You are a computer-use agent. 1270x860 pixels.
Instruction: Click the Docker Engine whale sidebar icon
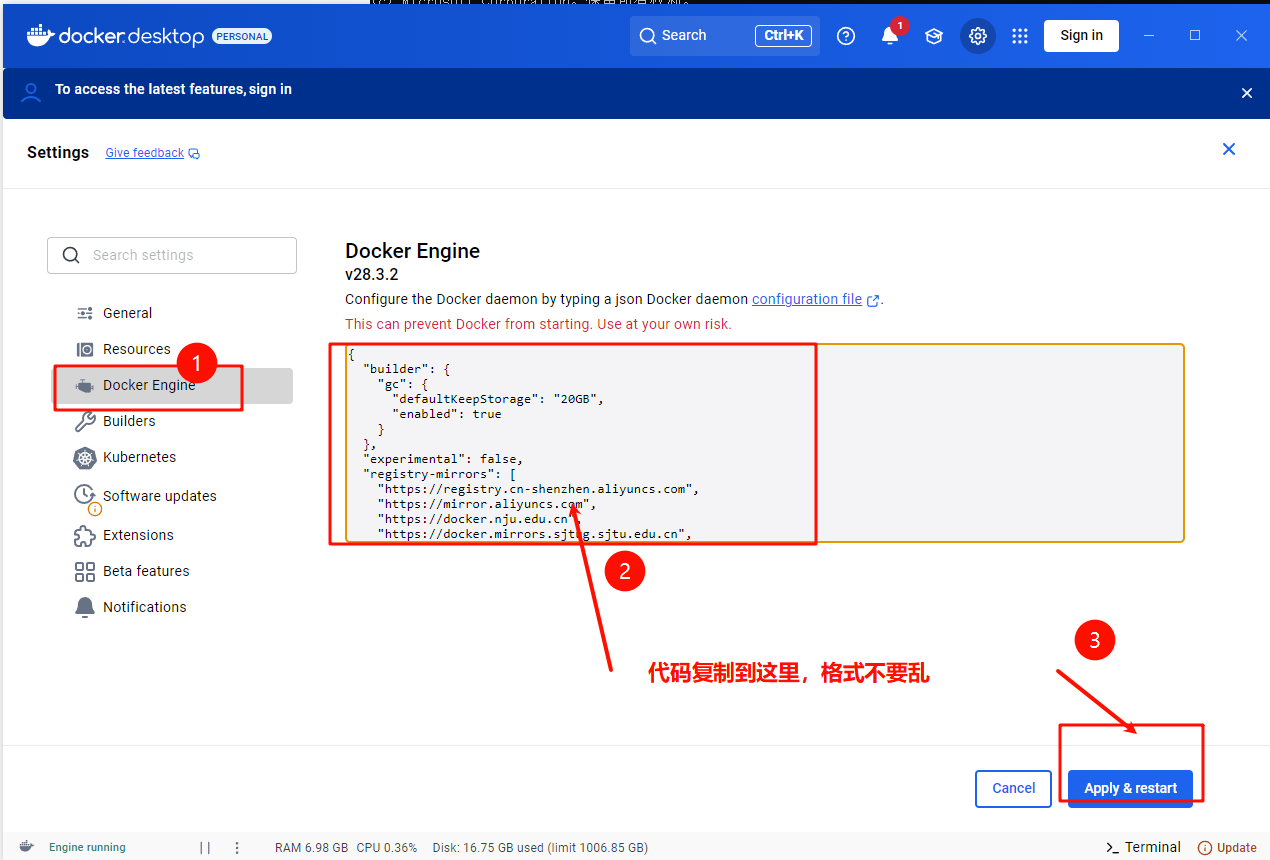pos(85,385)
